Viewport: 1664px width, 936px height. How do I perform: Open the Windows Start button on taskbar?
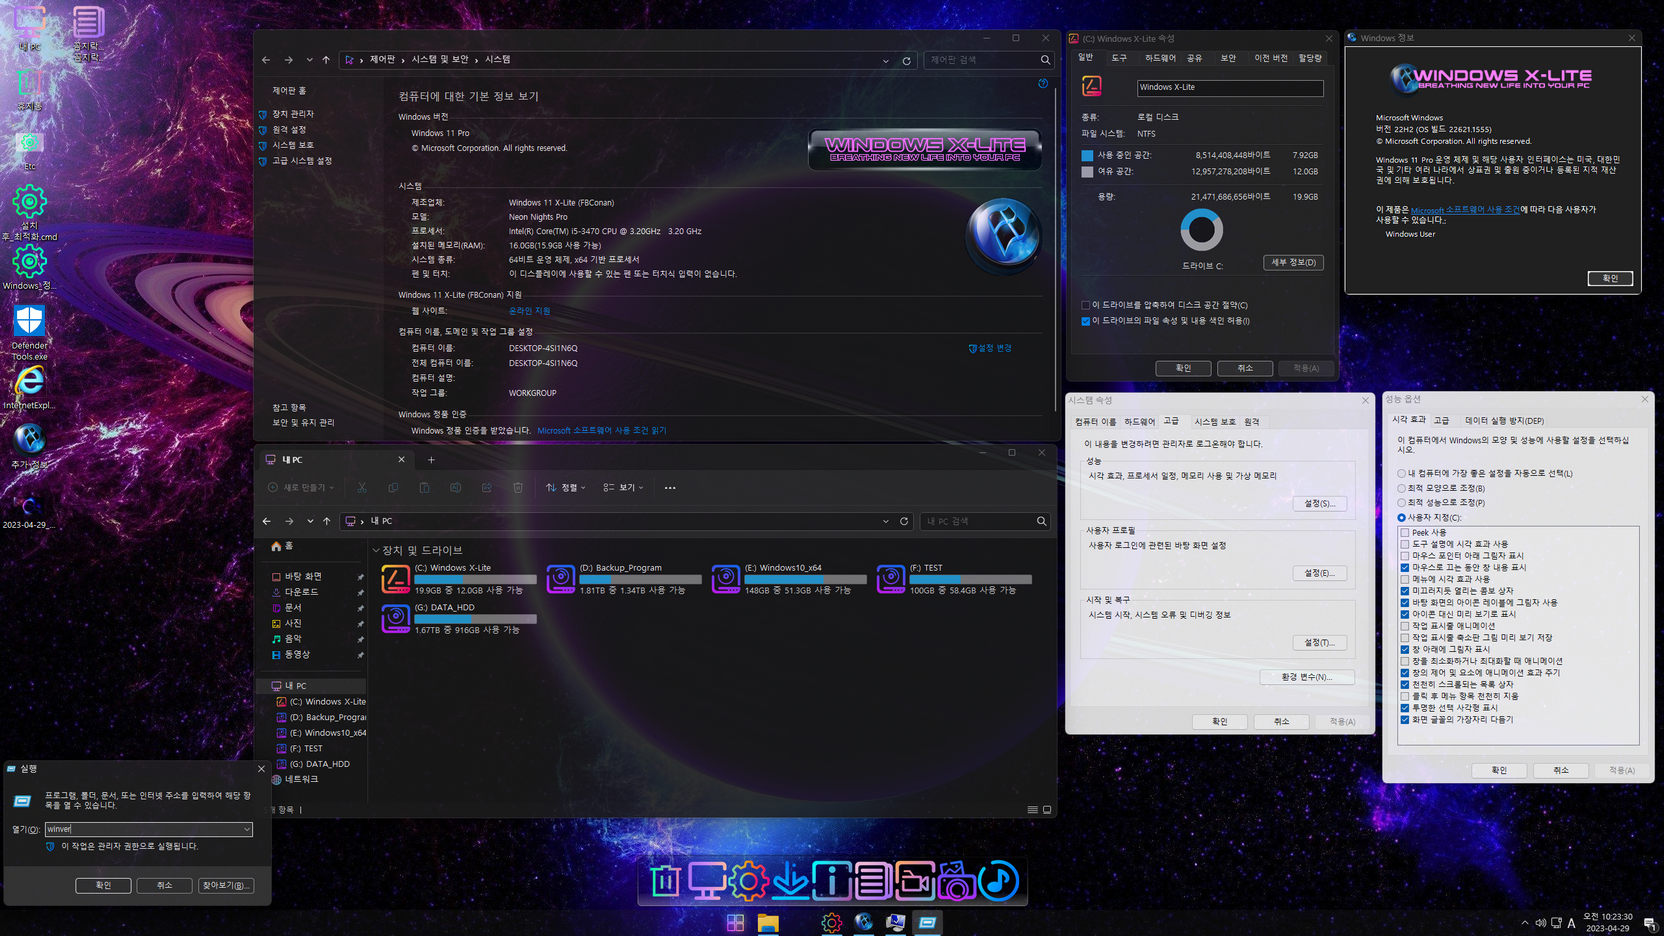point(735,923)
